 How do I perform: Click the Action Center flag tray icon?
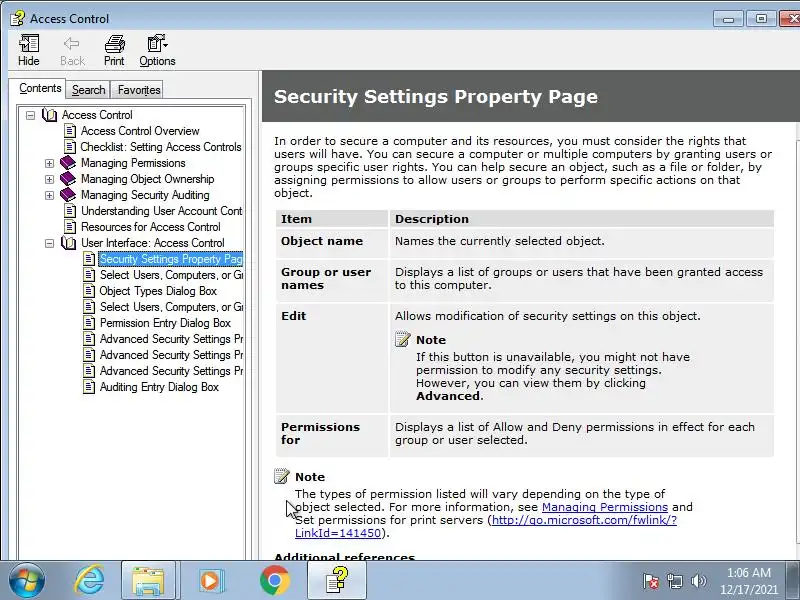coord(651,581)
